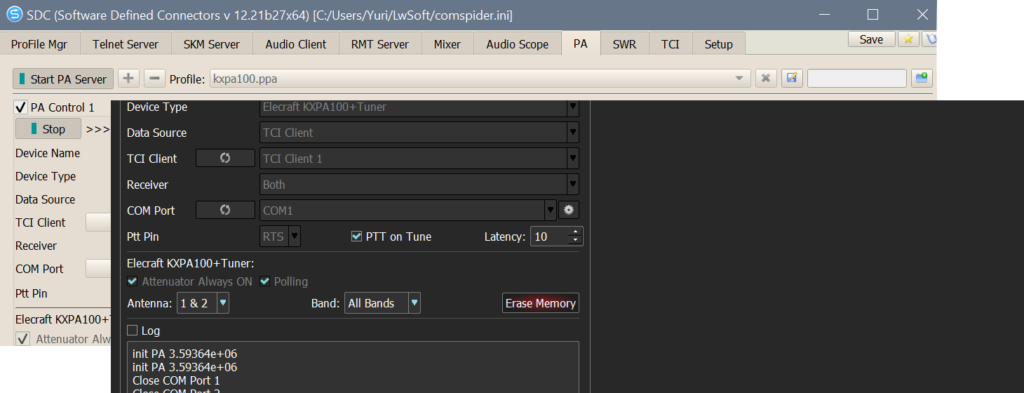This screenshot has width=1024, height=393.
Task: Click the plus icon to add a PA profile
Action: (129, 78)
